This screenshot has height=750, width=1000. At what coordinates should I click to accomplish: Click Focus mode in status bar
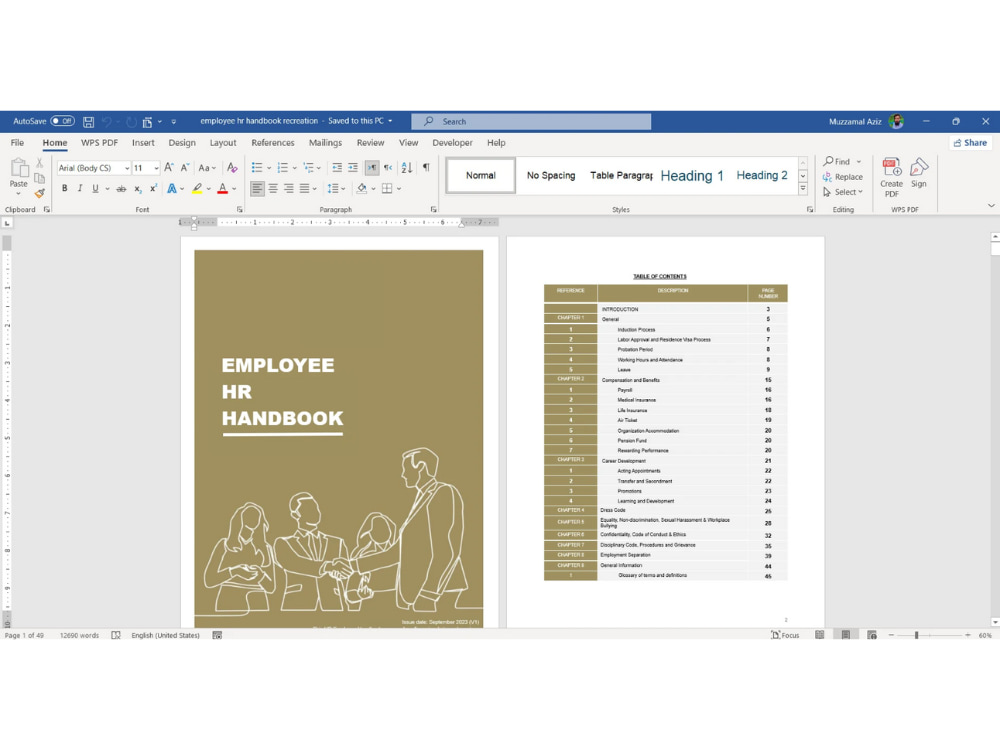coord(785,635)
